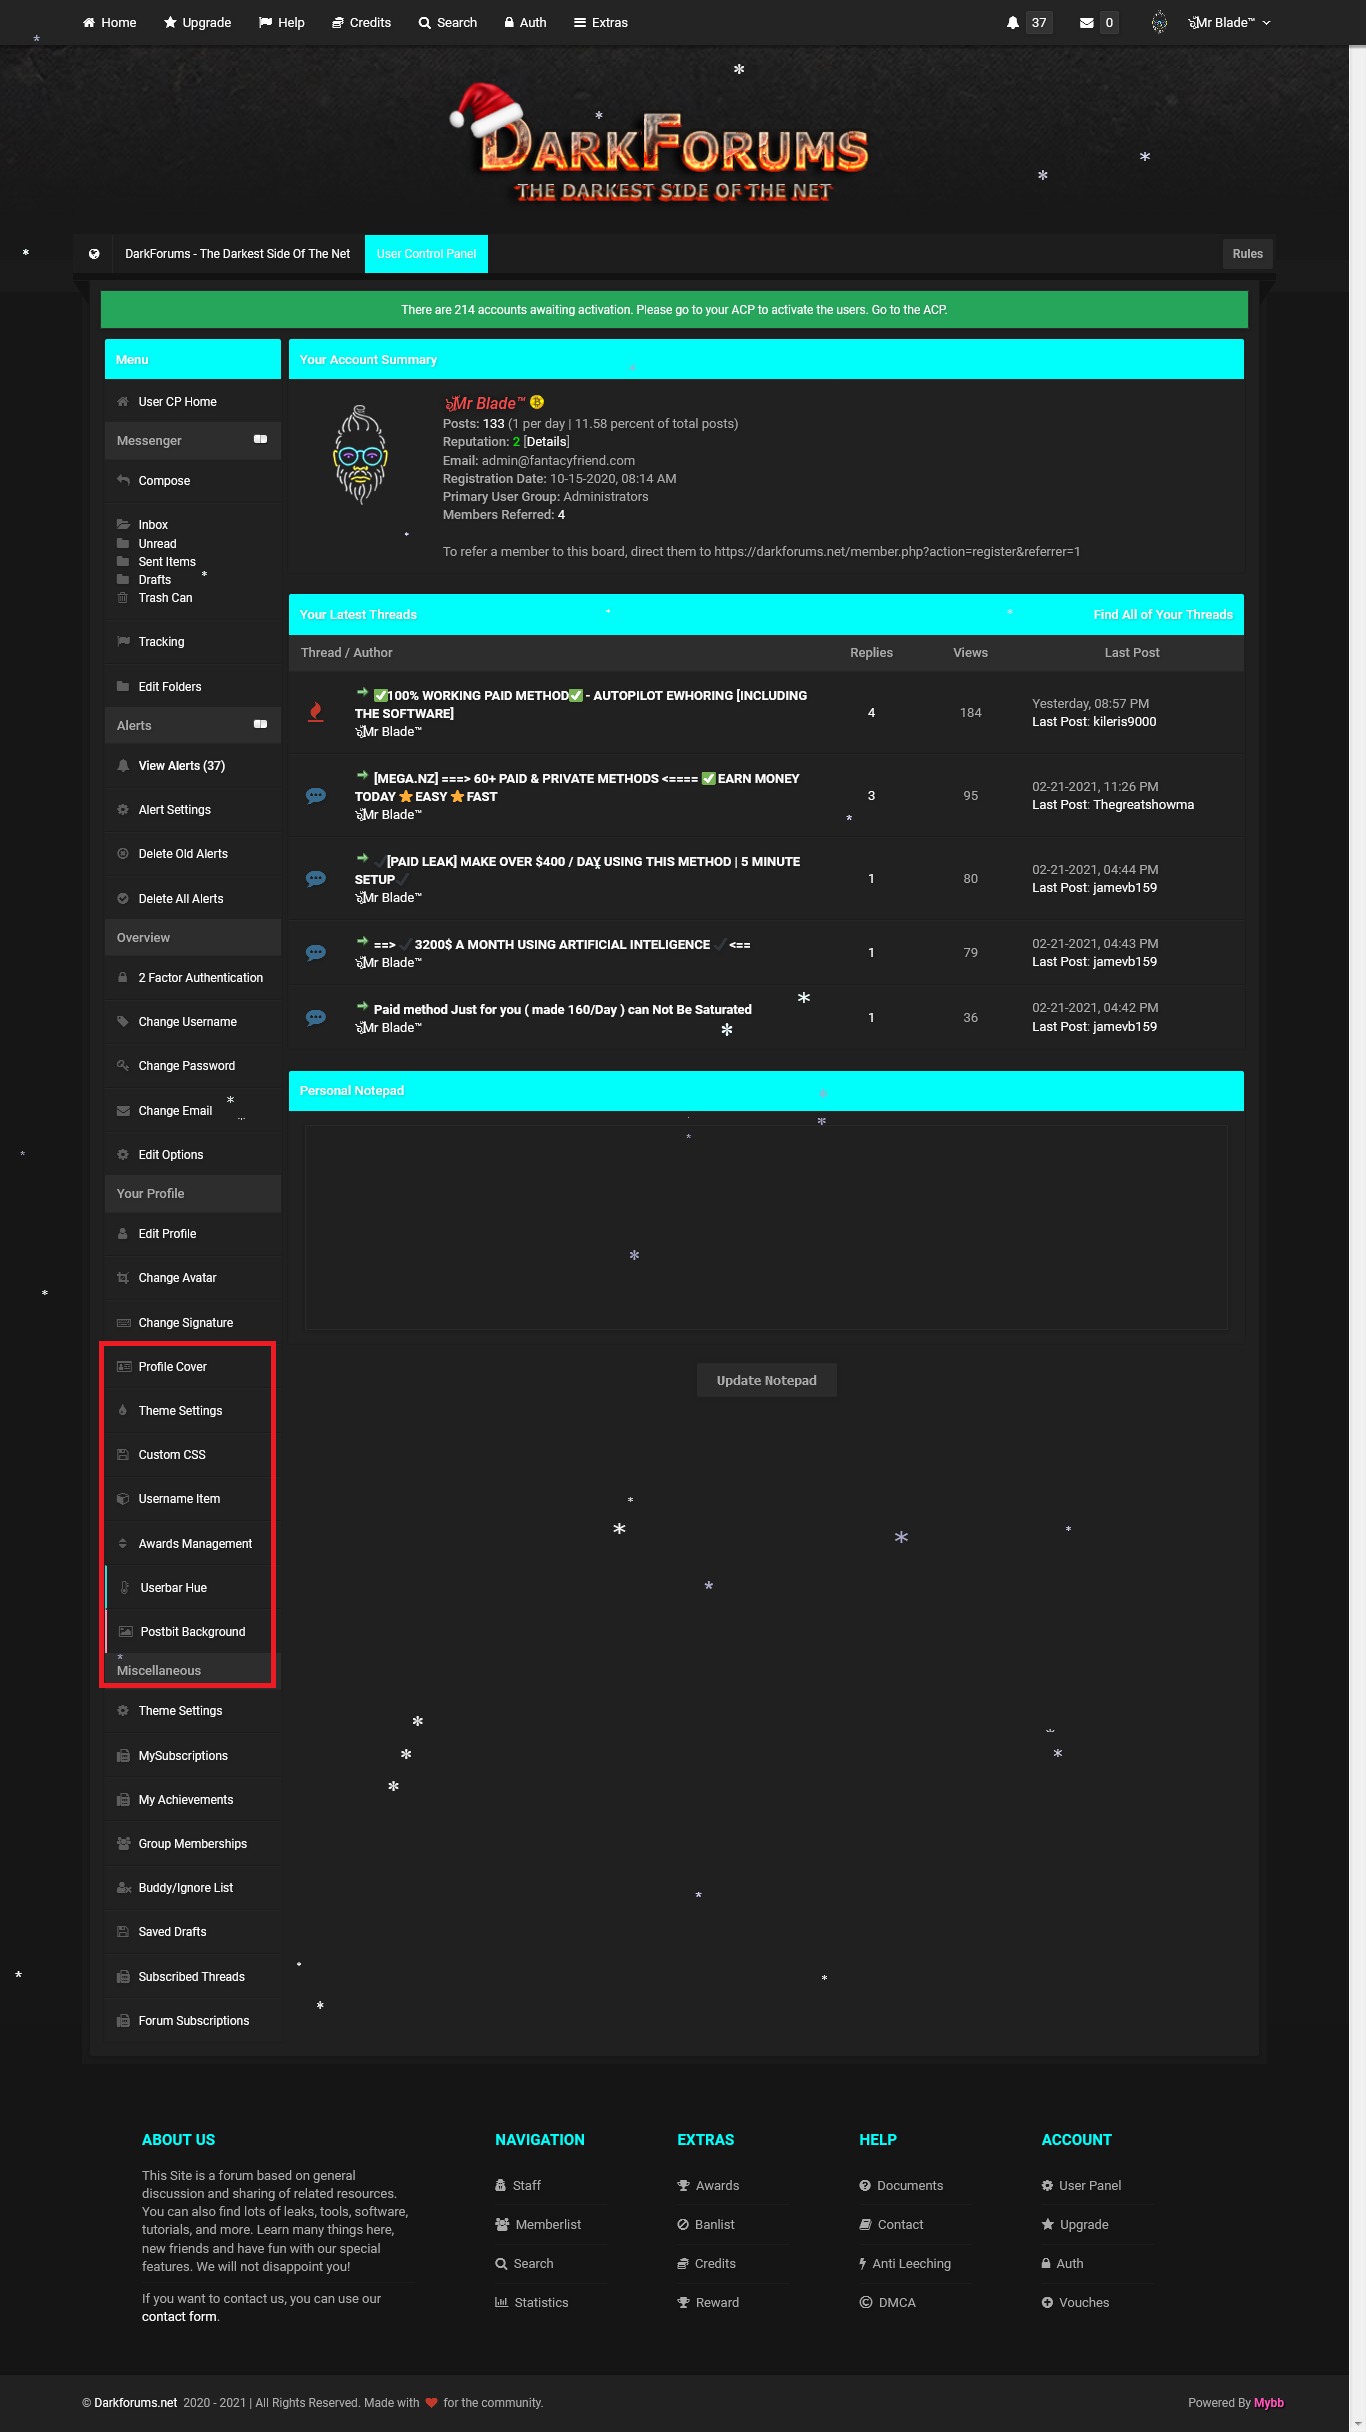Click the Userbar Hue thermometer icon

125,1587
